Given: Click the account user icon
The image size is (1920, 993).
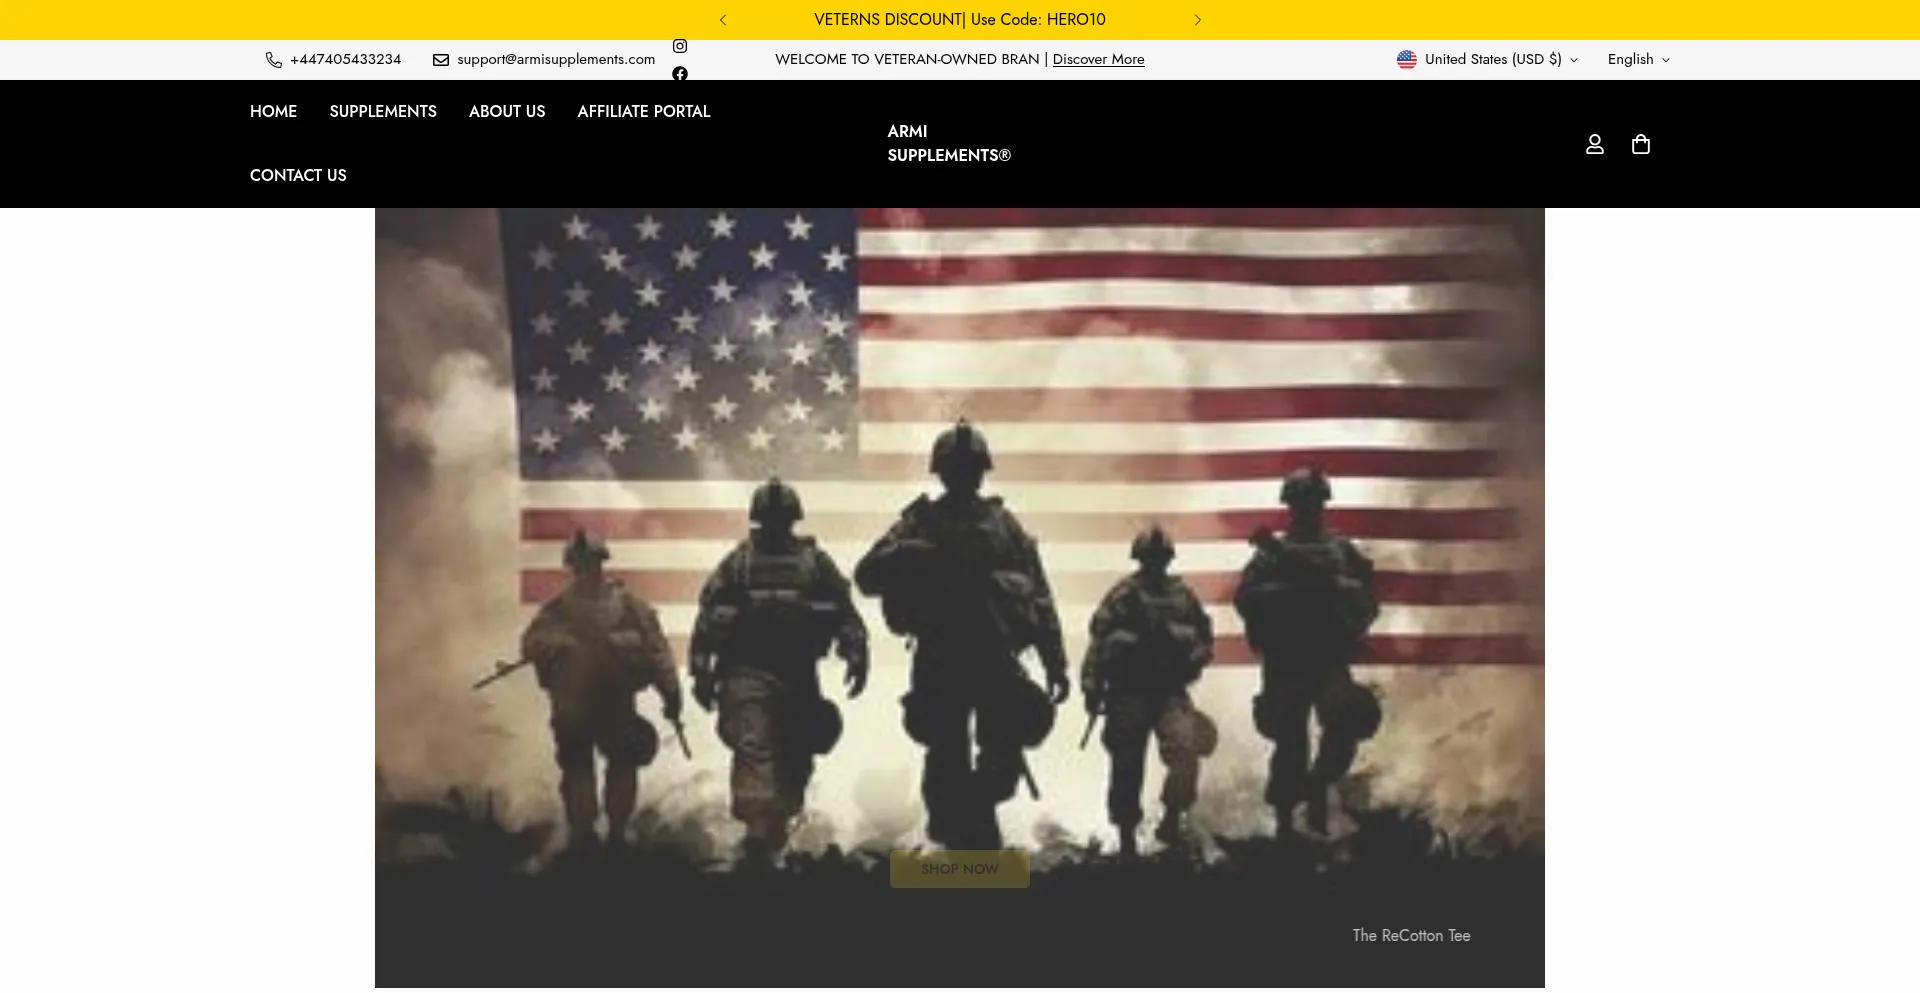Looking at the screenshot, I should (x=1595, y=144).
